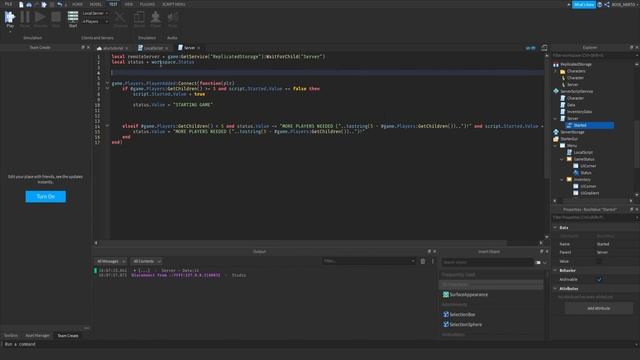Click the greyed Stop icon in Simulation
Viewport: 640px width, 360px height.
click(56, 18)
